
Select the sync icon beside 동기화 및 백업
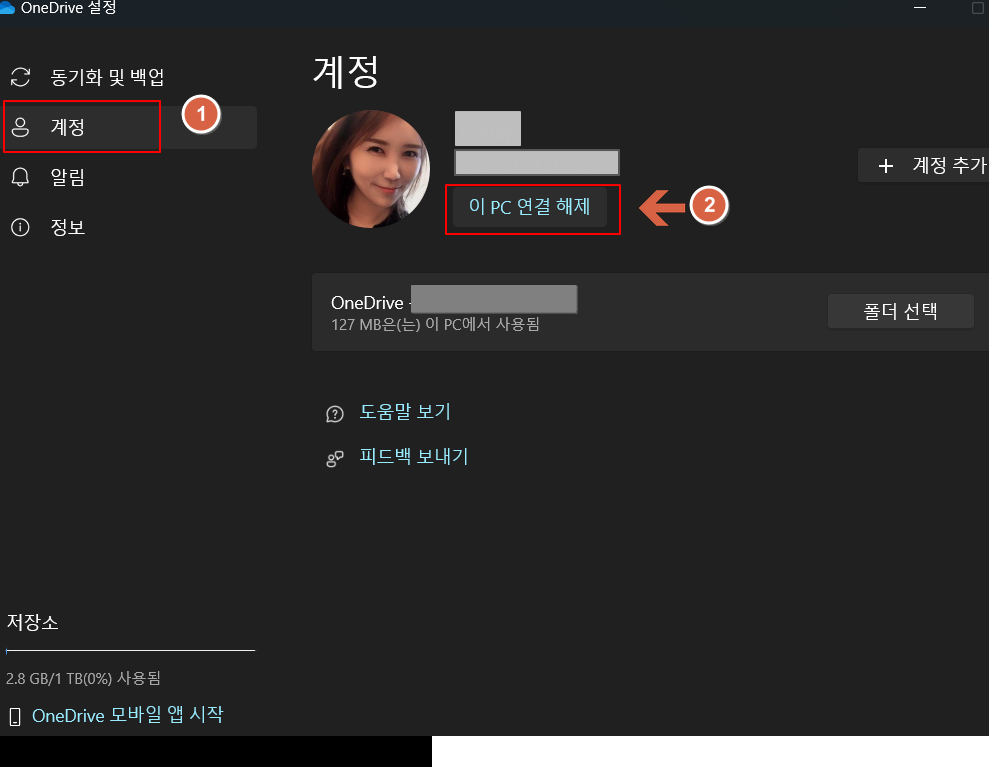click(x=21, y=76)
